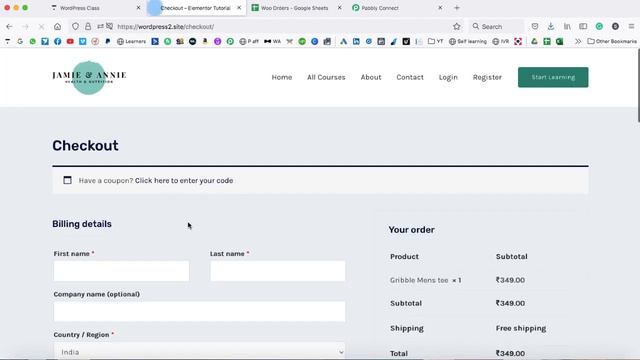Focus the First name input field
The height and width of the screenshot is (360, 640).
click(x=121, y=271)
